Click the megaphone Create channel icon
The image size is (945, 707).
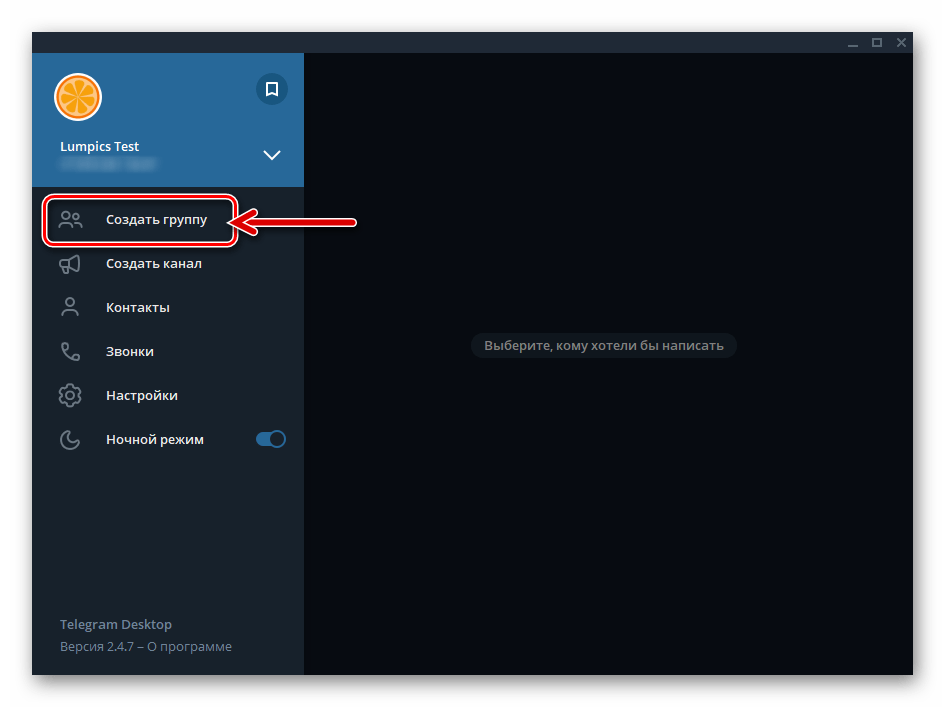click(x=70, y=264)
